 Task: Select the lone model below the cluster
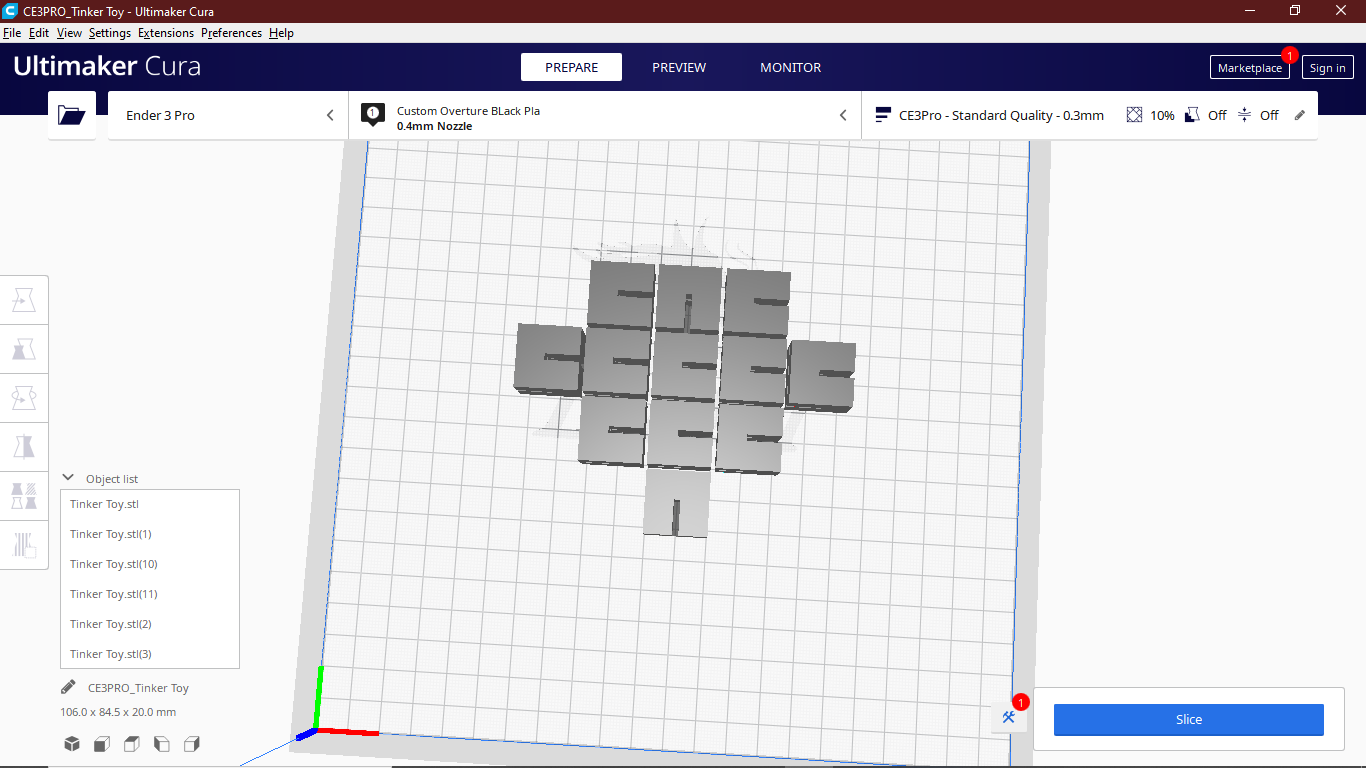[676, 503]
